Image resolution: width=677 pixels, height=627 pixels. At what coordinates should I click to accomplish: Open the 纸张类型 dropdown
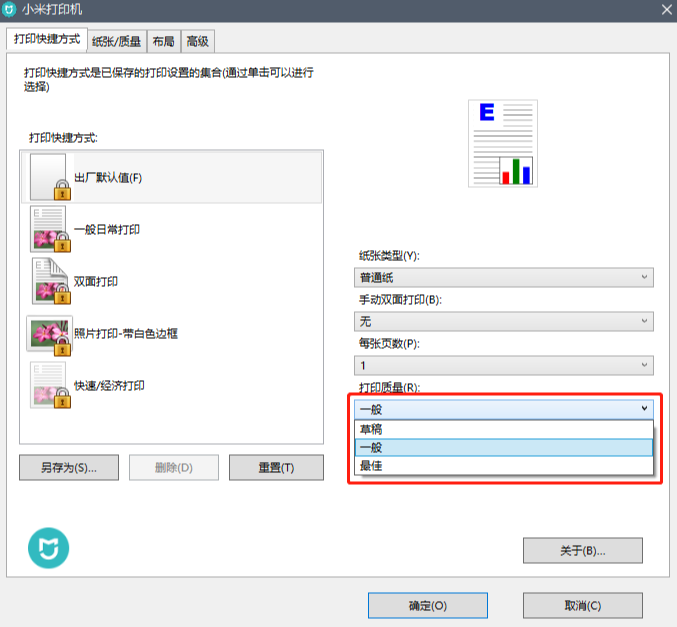tap(503, 277)
